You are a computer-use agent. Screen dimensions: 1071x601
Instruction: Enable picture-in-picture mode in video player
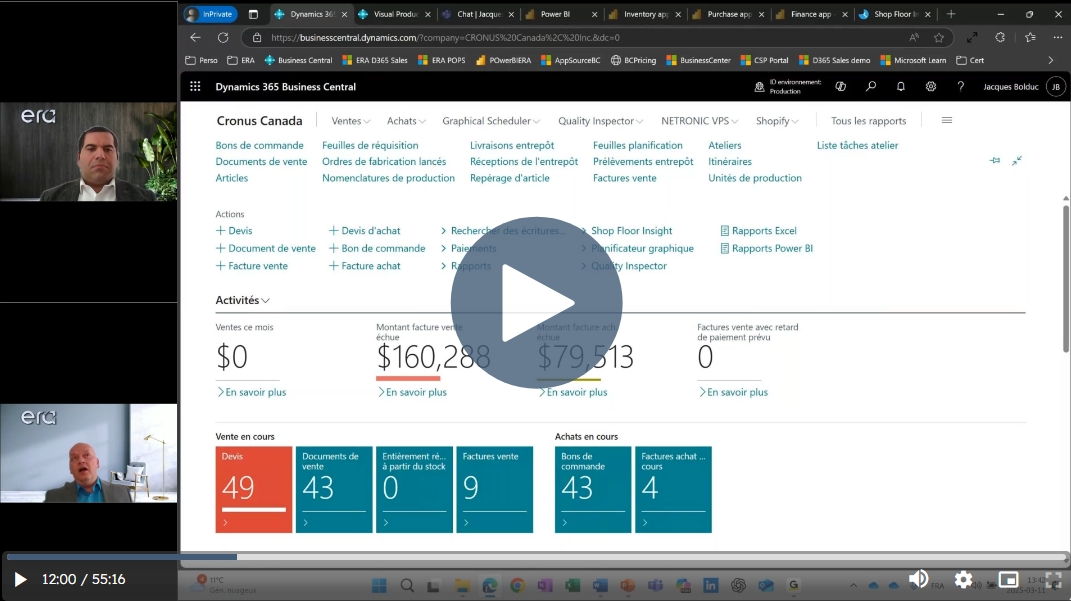1008,580
